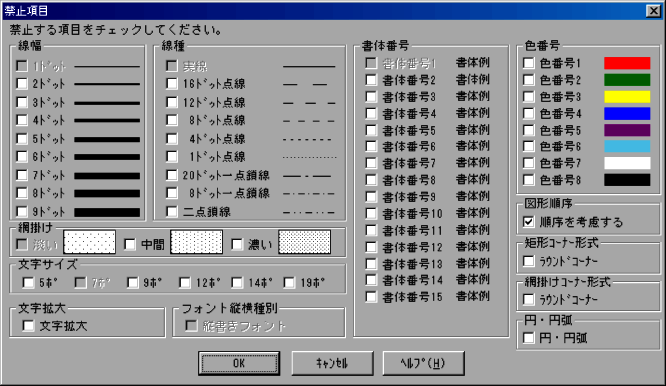Check the 1ドット点線 line type box
This screenshot has width=666, height=386.
tap(172, 157)
